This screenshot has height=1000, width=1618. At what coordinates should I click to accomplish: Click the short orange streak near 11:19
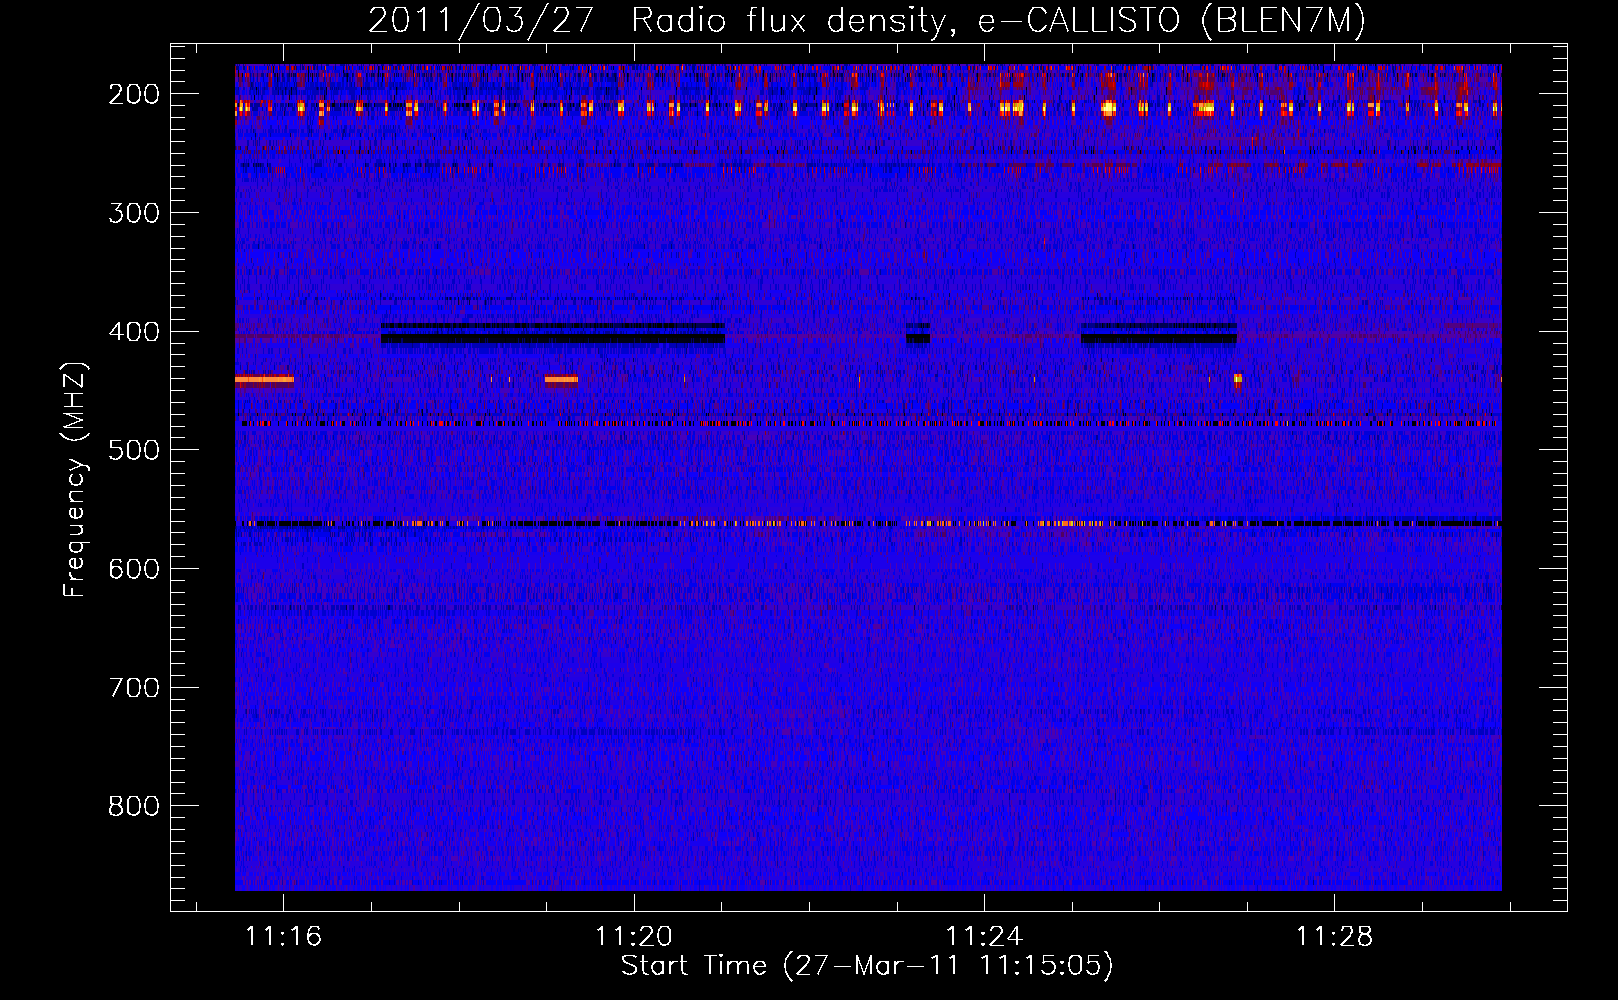[561, 379]
